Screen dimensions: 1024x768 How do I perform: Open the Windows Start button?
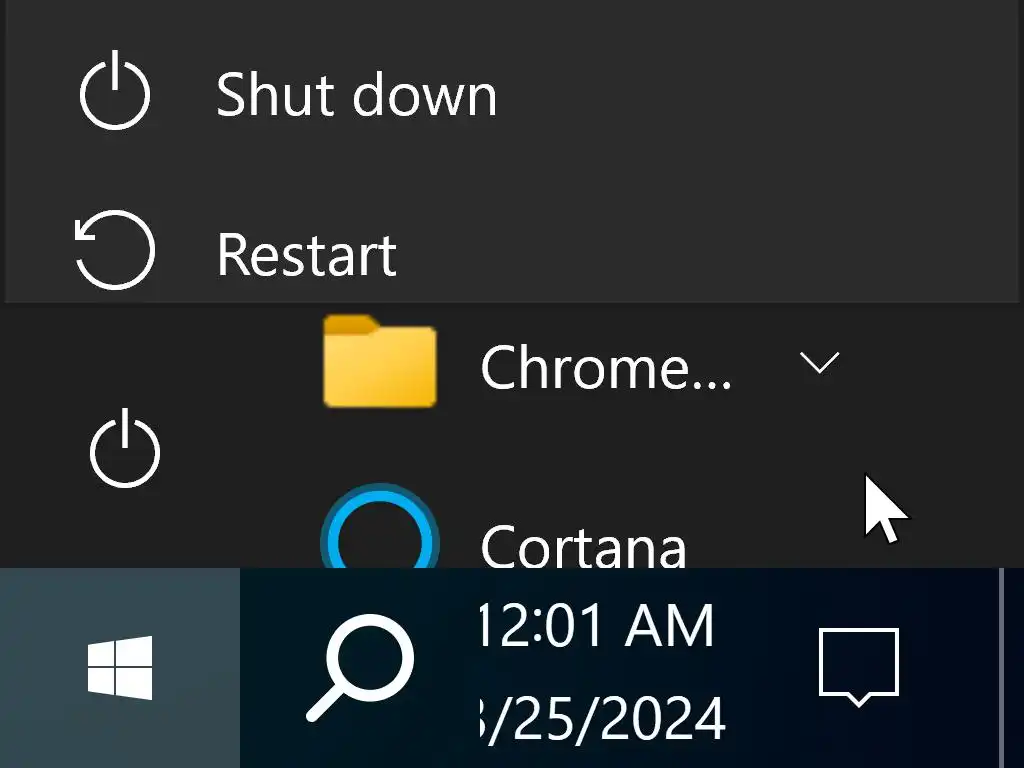tap(120, 667)
